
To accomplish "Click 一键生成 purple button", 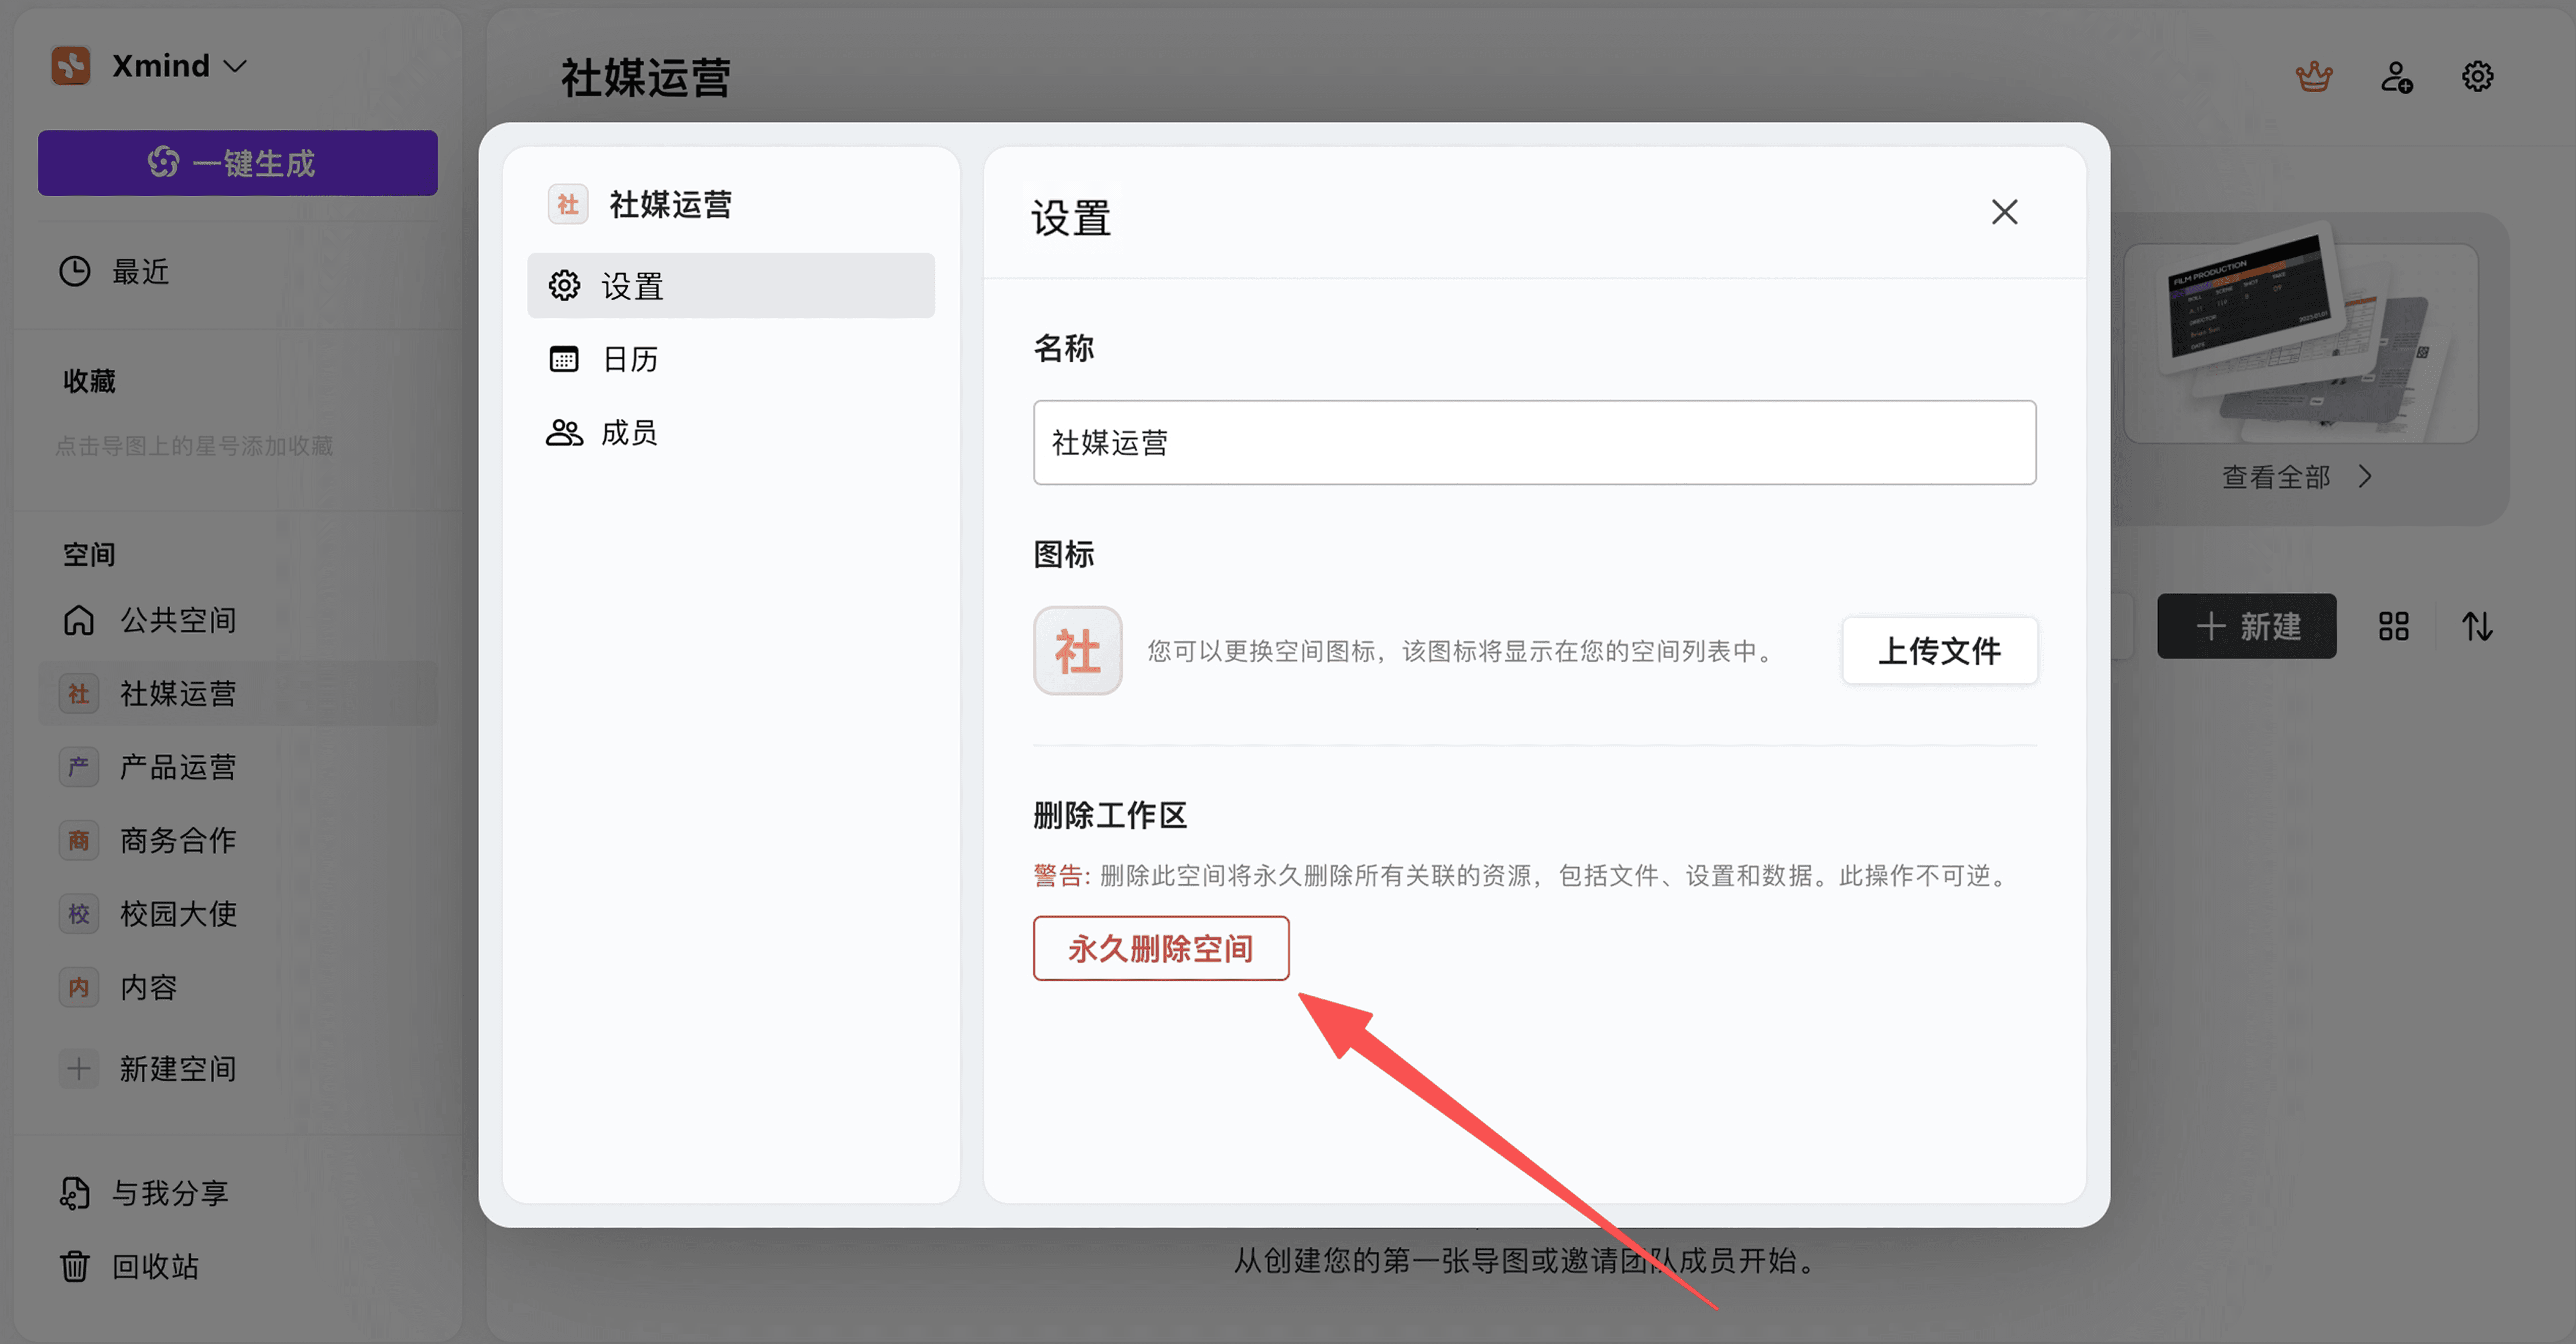I will click(238, 163).
